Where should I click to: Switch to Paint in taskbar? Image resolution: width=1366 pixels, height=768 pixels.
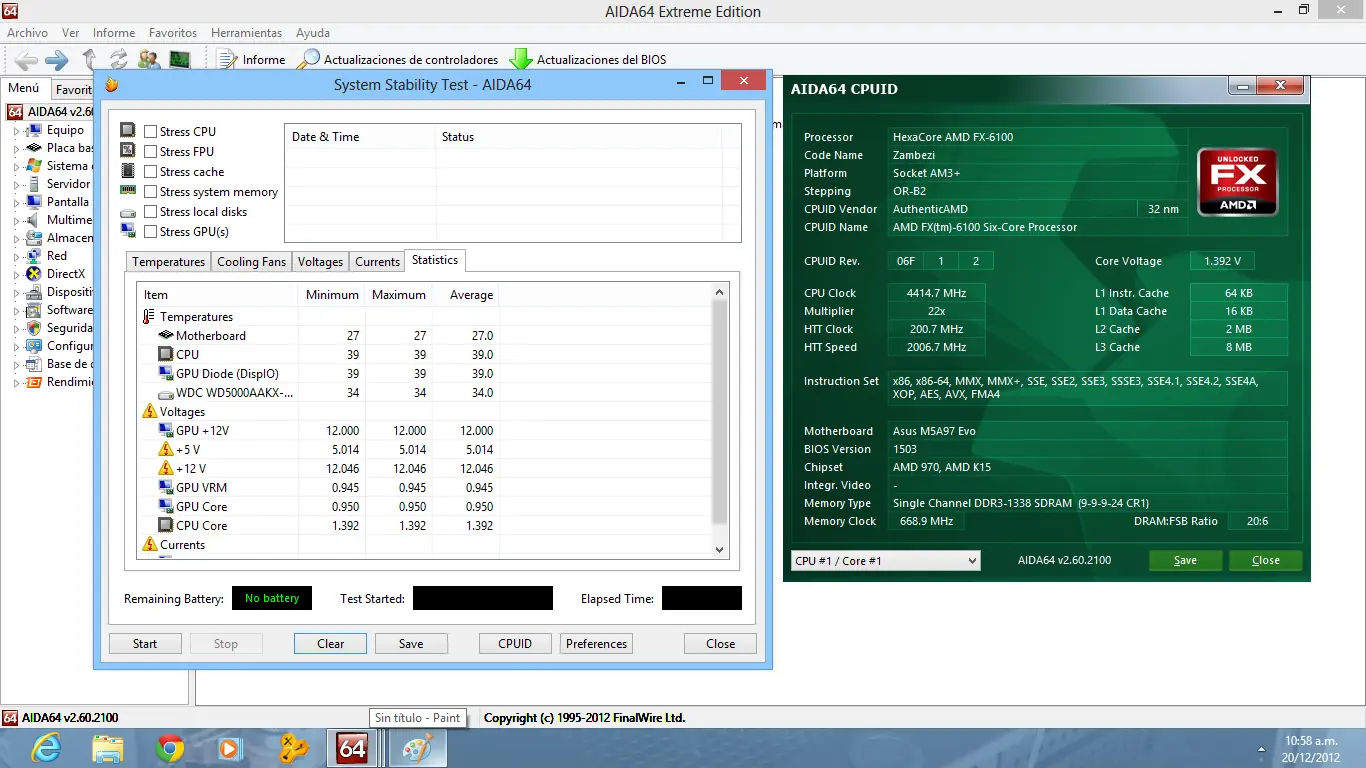click(417, 748)
